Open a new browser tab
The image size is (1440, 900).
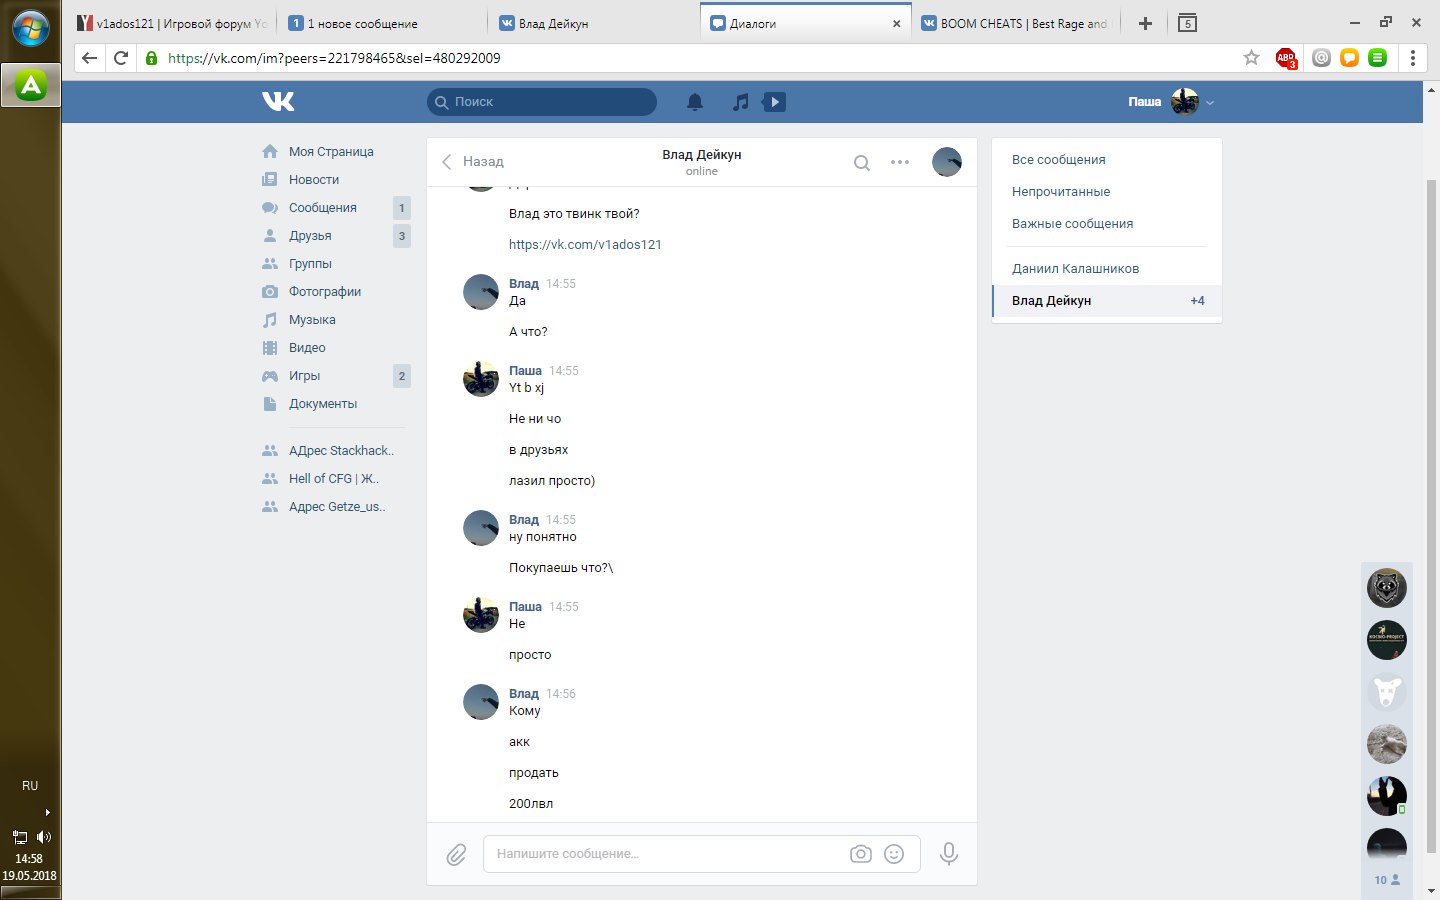1146,23
